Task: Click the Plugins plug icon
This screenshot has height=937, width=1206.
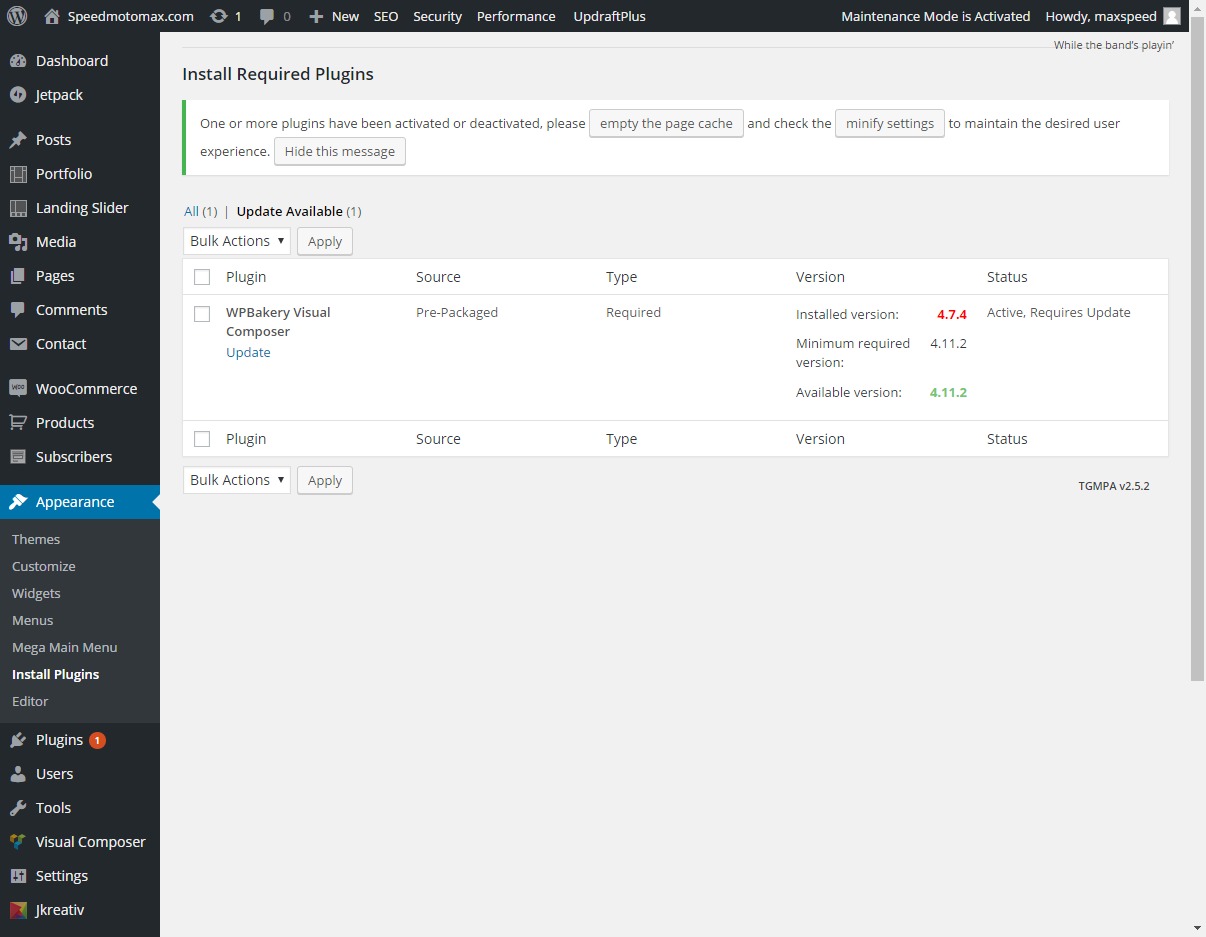Action: pos(18,740)
